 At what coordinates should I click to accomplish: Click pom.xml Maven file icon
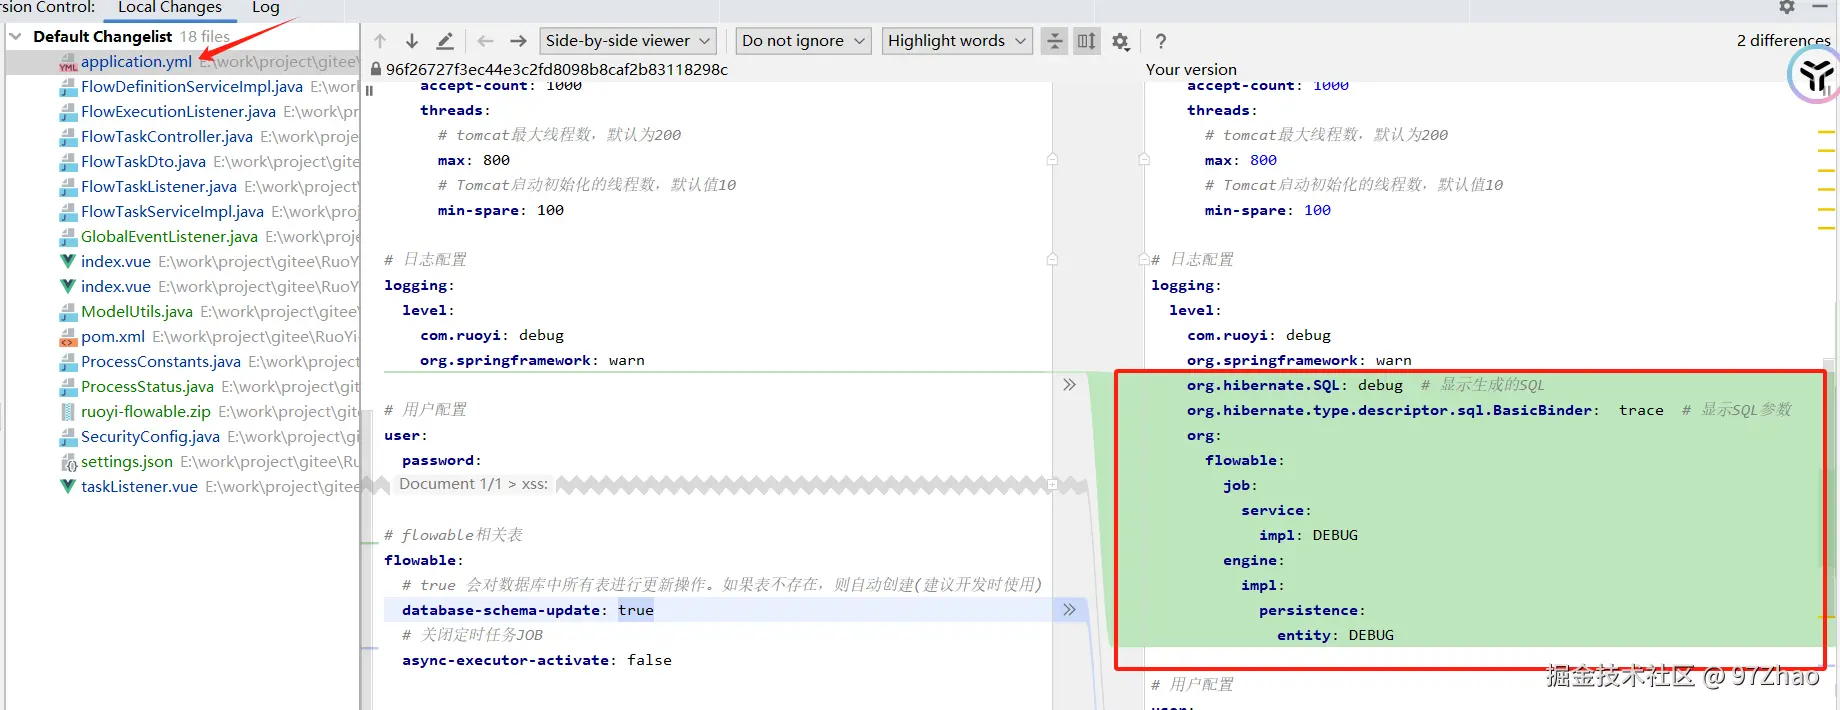pyautogui.click(x=68, y=337)
